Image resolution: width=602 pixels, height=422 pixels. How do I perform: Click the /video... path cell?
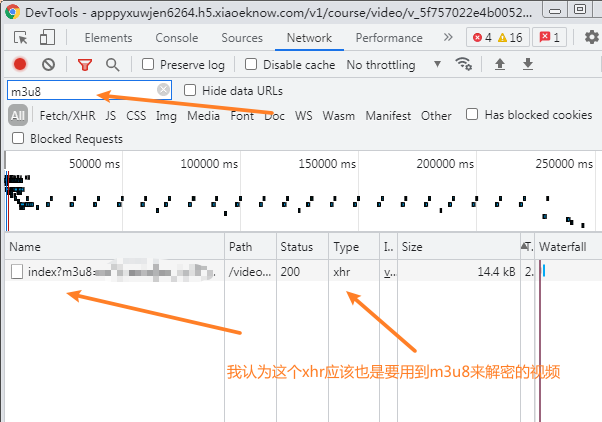[x=250, y=272]
